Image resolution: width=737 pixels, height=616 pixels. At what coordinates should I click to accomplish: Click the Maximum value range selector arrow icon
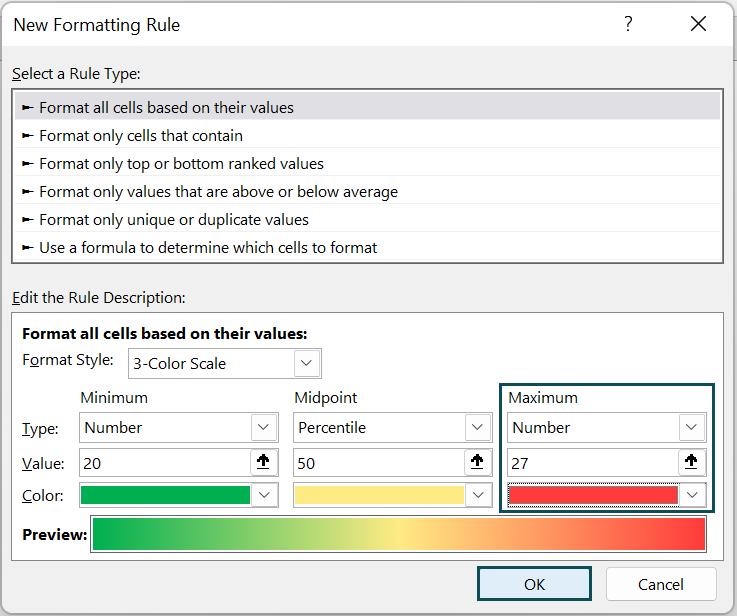point(691,462)
